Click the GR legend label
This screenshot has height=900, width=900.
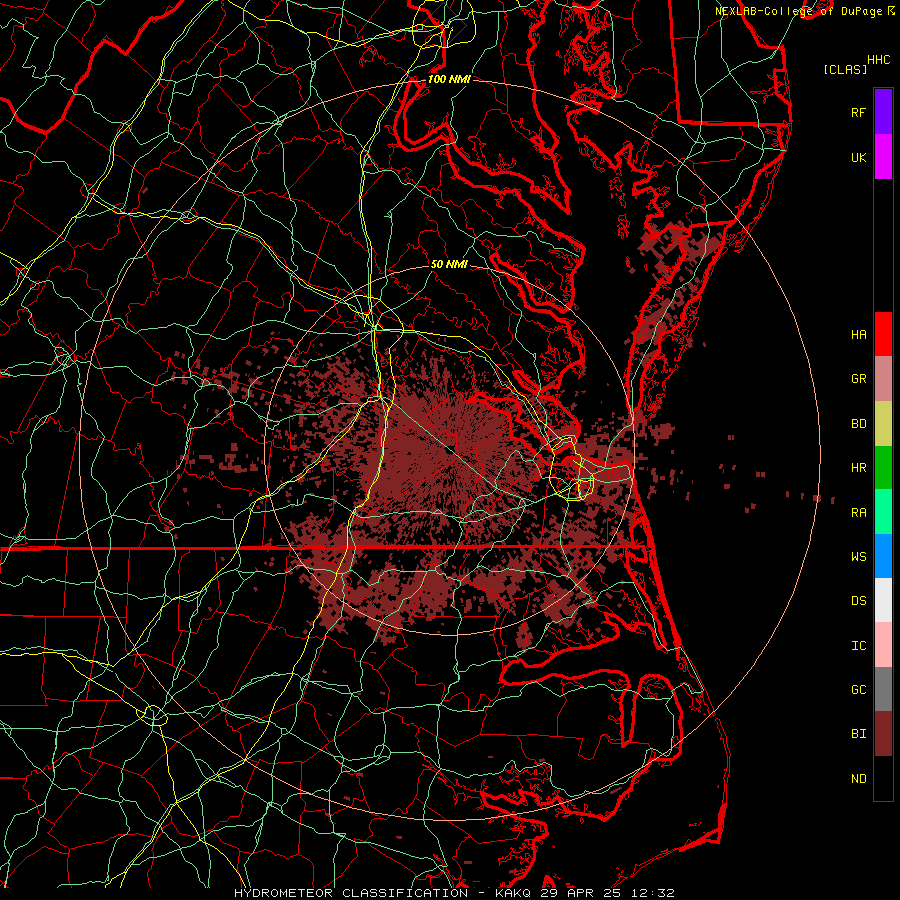point(858,379)
